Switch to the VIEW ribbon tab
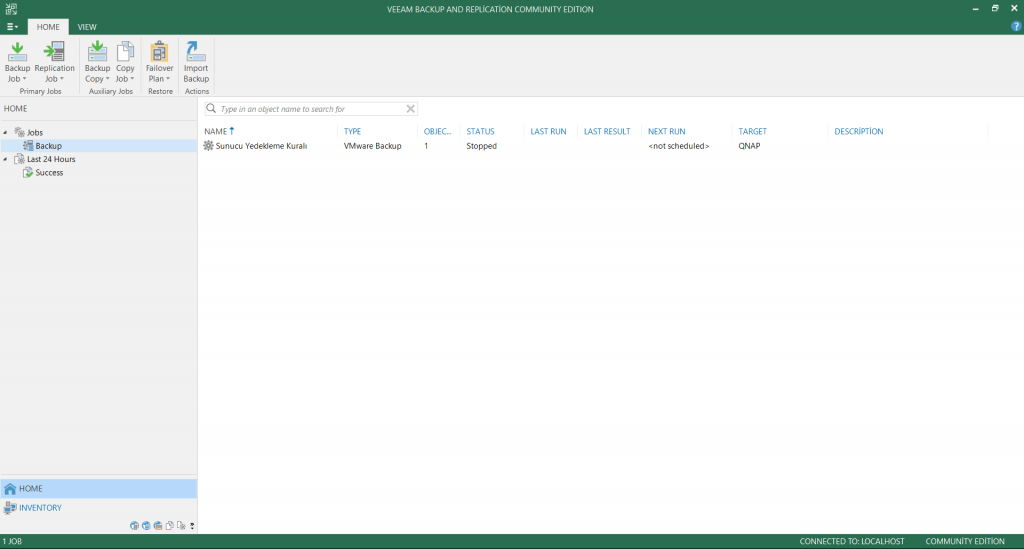This screenshot has width=1024, height=549. pyautogui.click(x=87, y=27)
